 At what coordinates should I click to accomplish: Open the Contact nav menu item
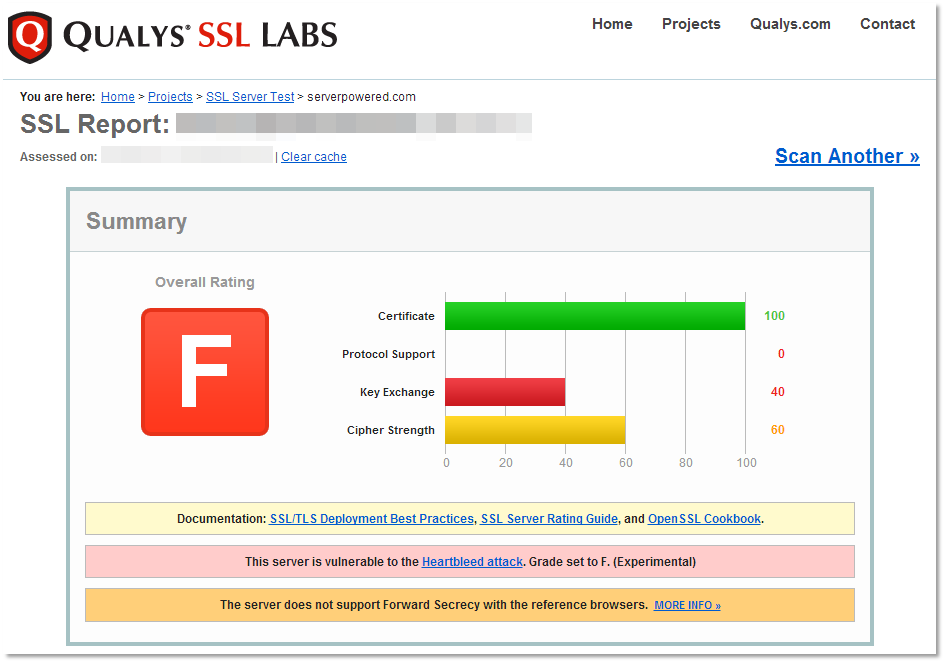(x=887, y=24)
